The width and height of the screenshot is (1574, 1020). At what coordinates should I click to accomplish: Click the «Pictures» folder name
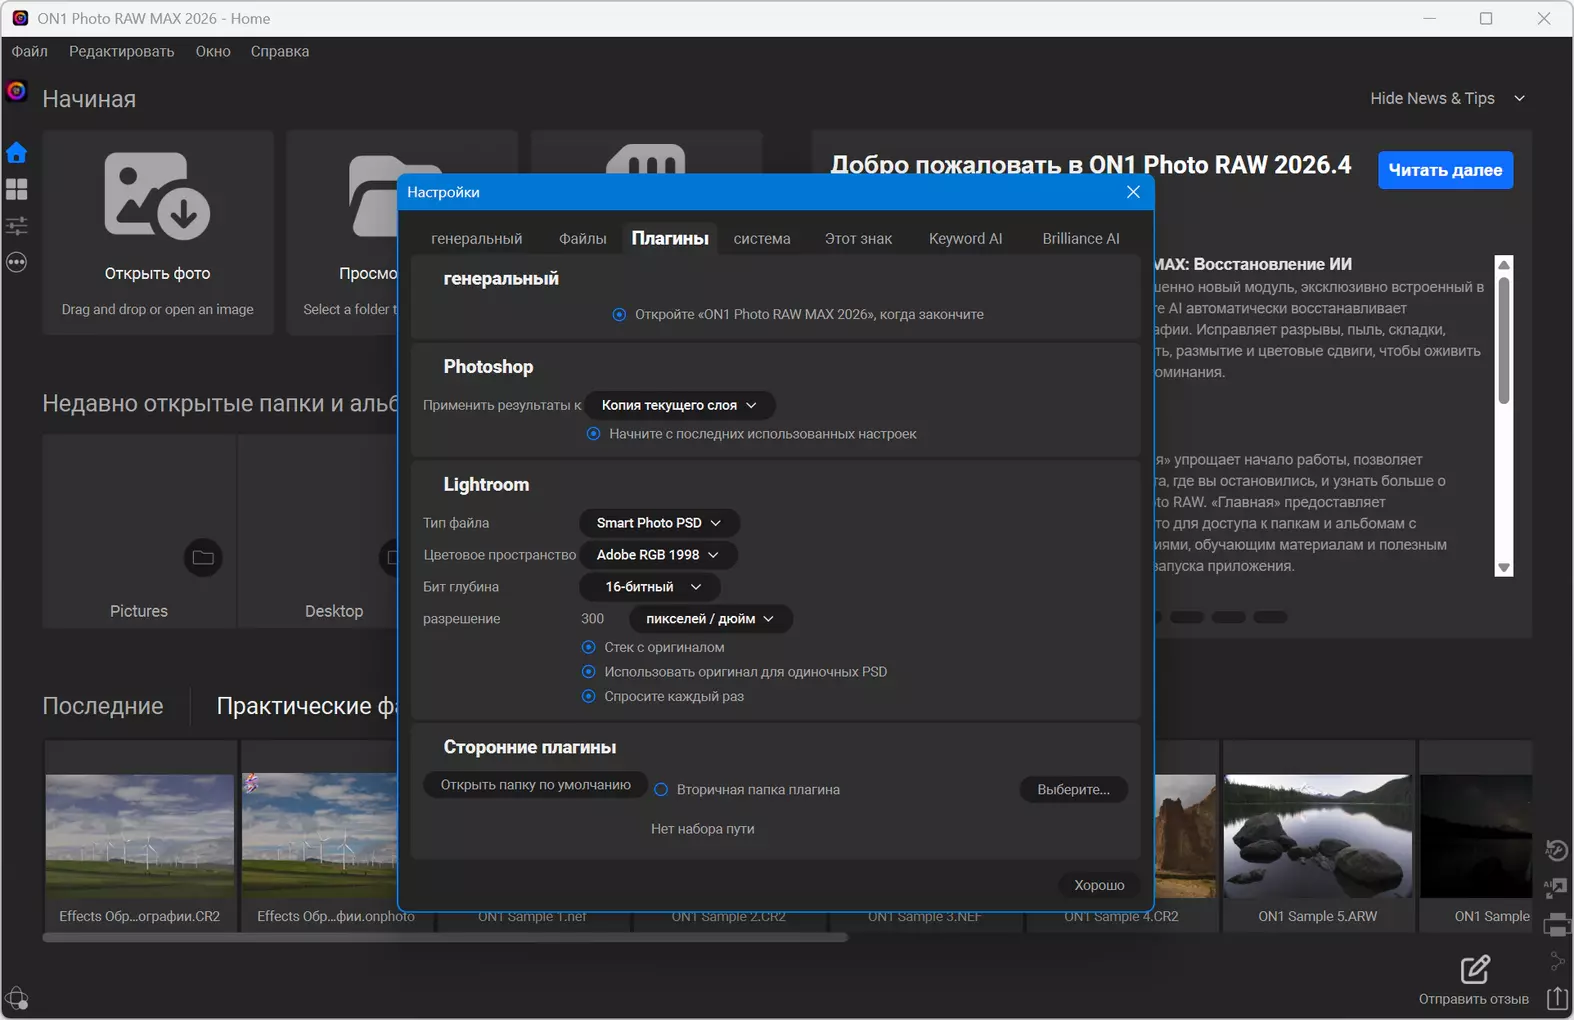(x=139, y=611)
